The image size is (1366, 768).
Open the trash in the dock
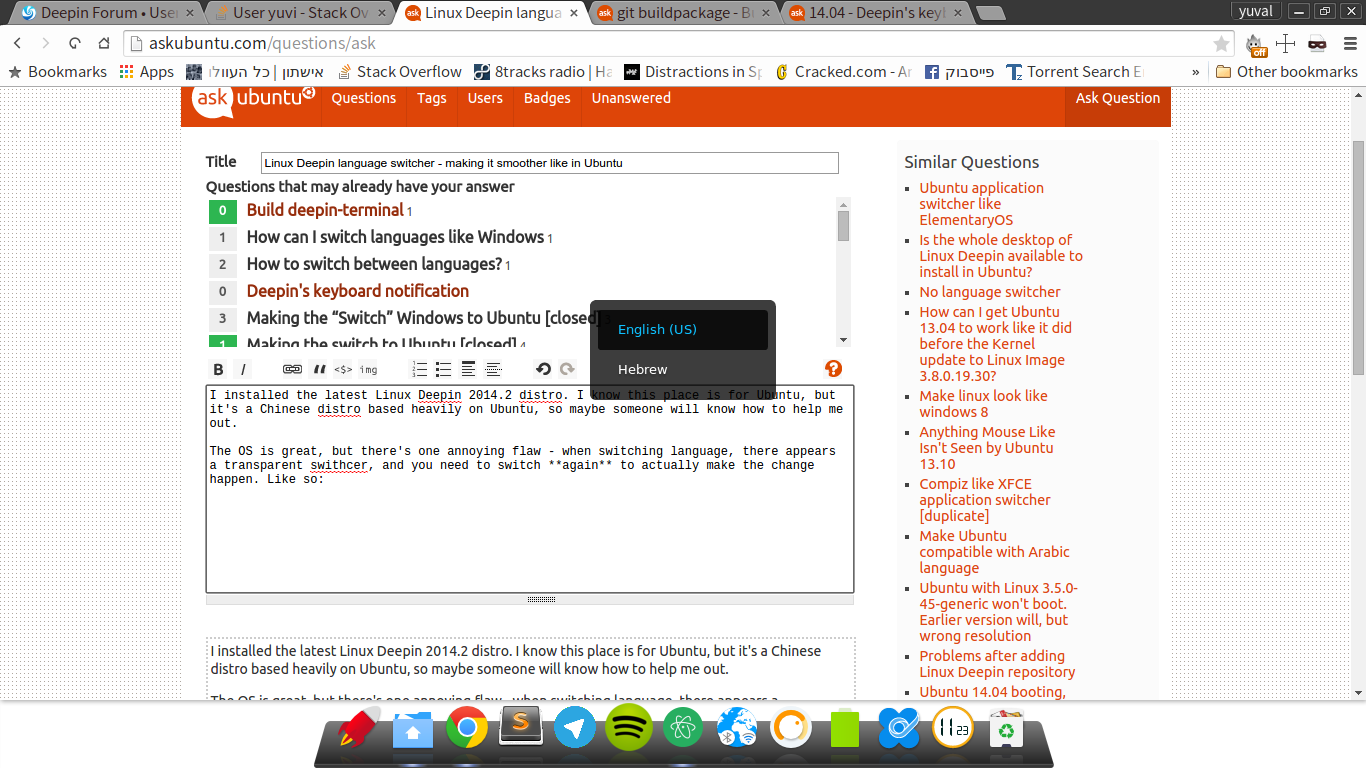1005,729
